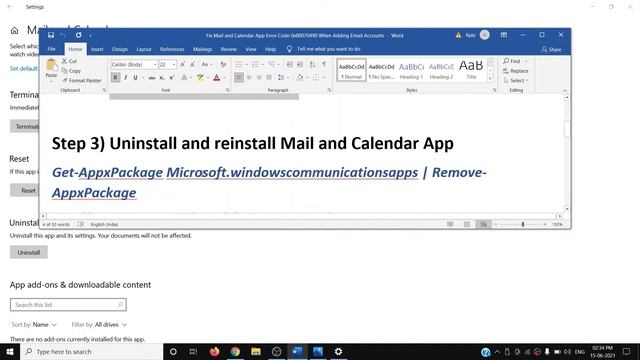Toggle Strikethrough formatting
640x360 pixels.
pos(152,78)
